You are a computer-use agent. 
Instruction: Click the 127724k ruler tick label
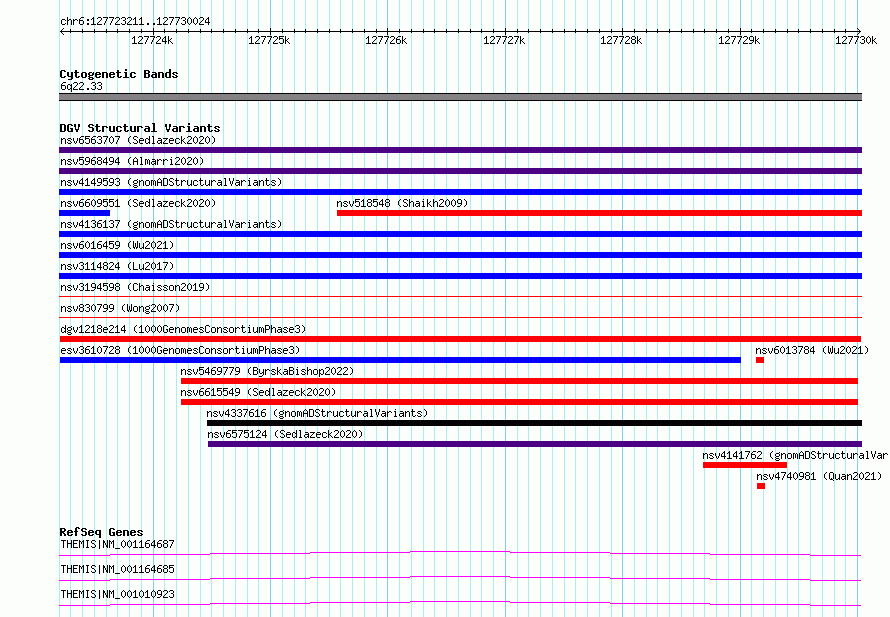(x=152, y=40)
